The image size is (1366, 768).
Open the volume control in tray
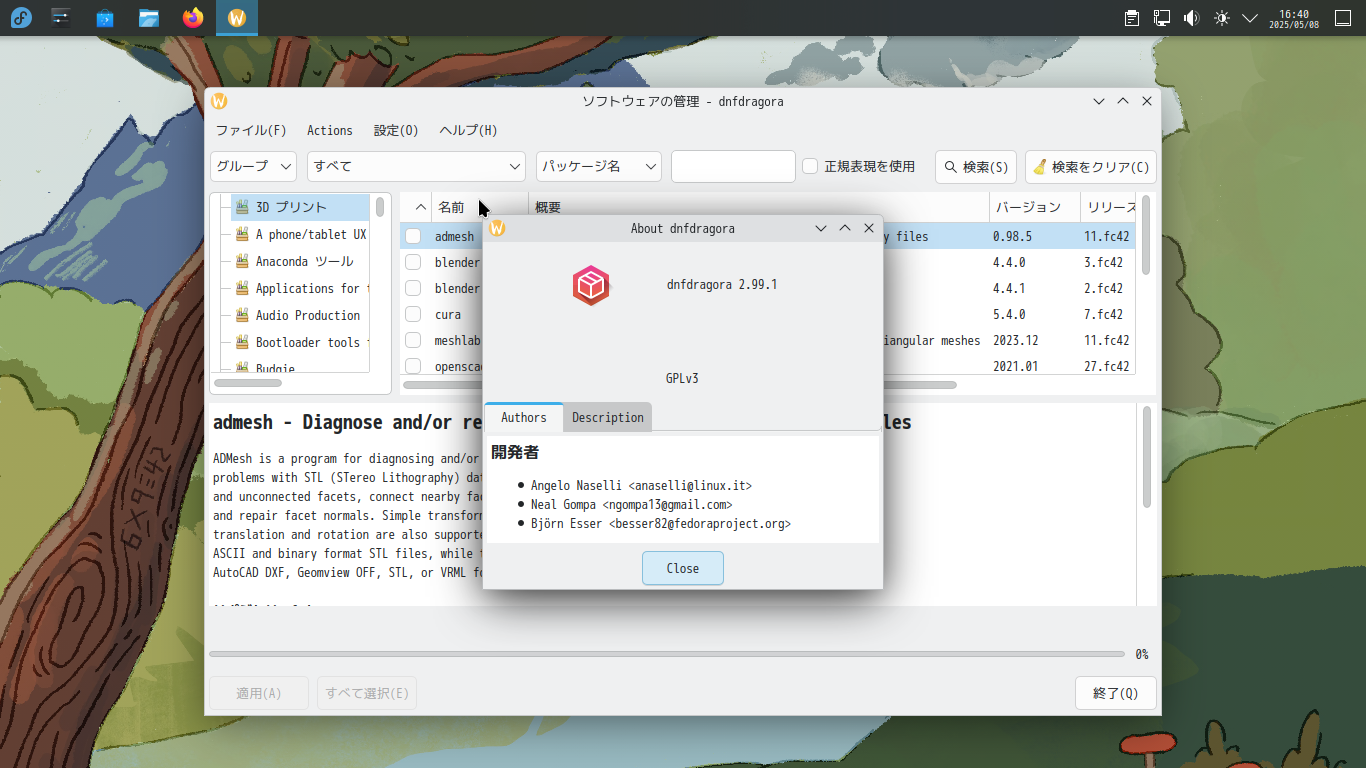(1191, 18)
